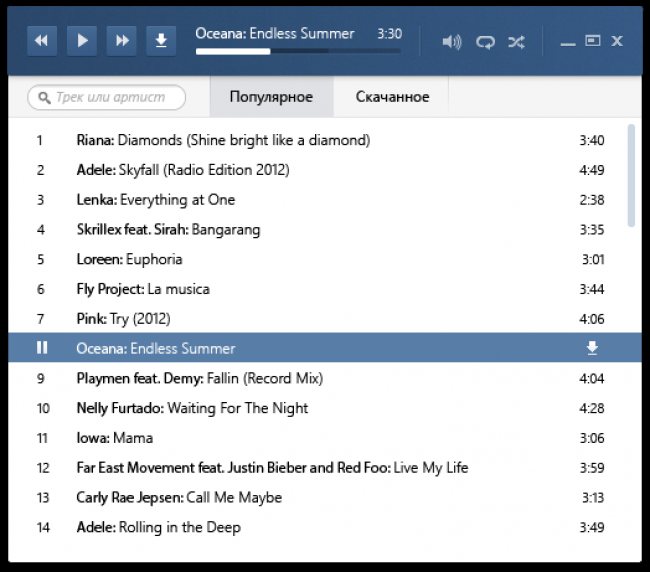The image size is (650, 572).
Task: Pause Oceana: Endless Summer in the playlist row
Action: point(42,347)
